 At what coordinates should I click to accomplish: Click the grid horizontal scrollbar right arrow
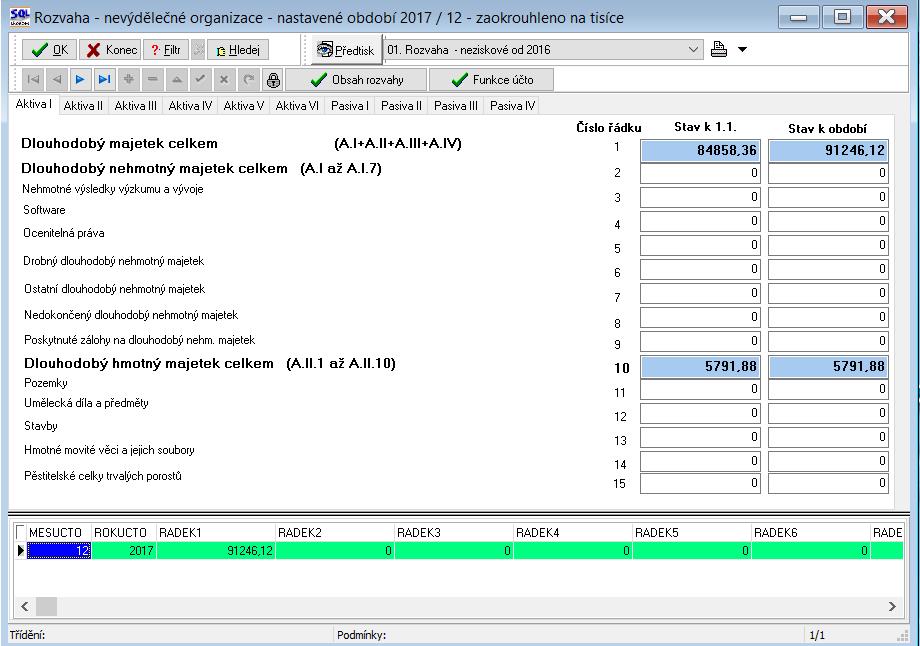point(892,607)
